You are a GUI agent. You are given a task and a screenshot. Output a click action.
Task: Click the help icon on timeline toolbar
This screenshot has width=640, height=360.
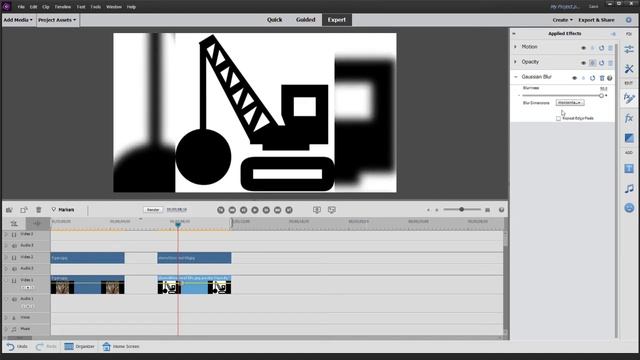coord(501,210)
